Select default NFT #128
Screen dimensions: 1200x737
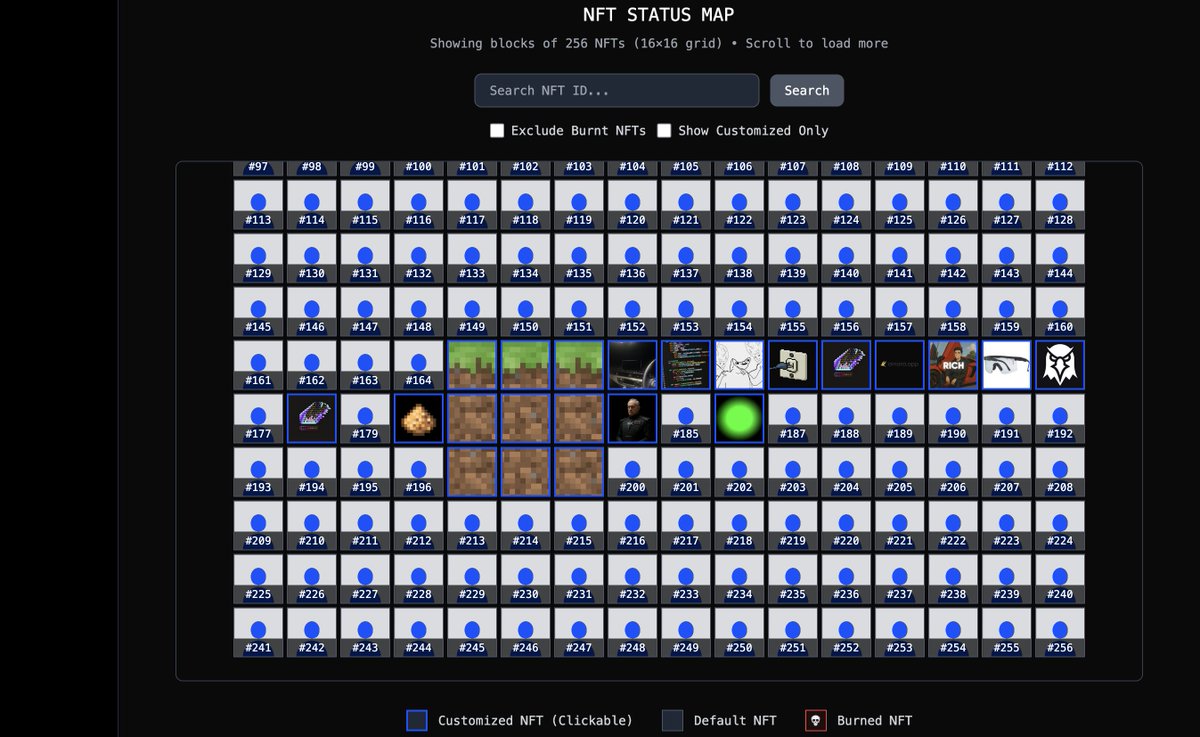pyautogui.click(x=1060, y=204)
